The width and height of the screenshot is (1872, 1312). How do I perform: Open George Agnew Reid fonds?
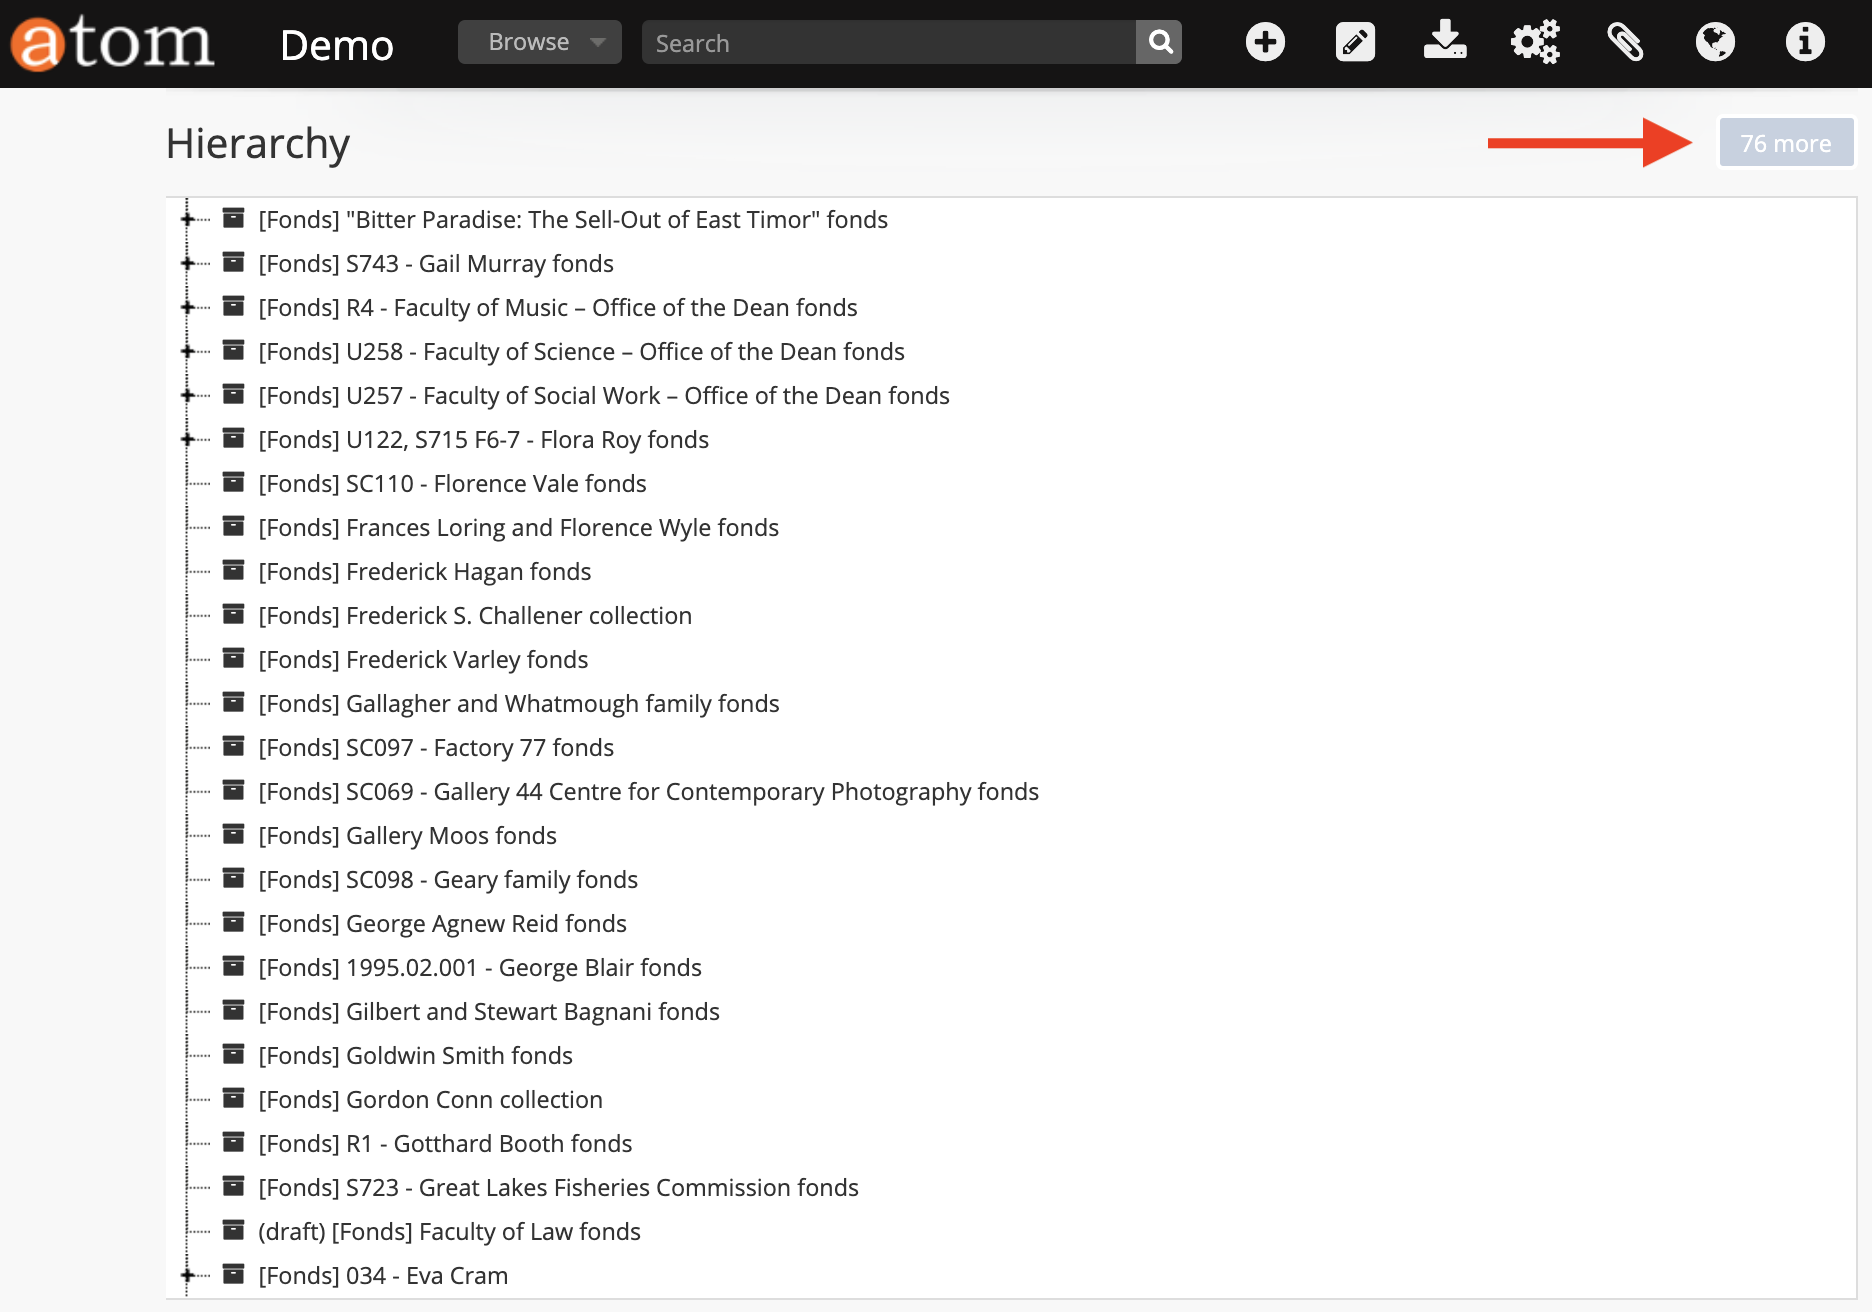(442, 923)
